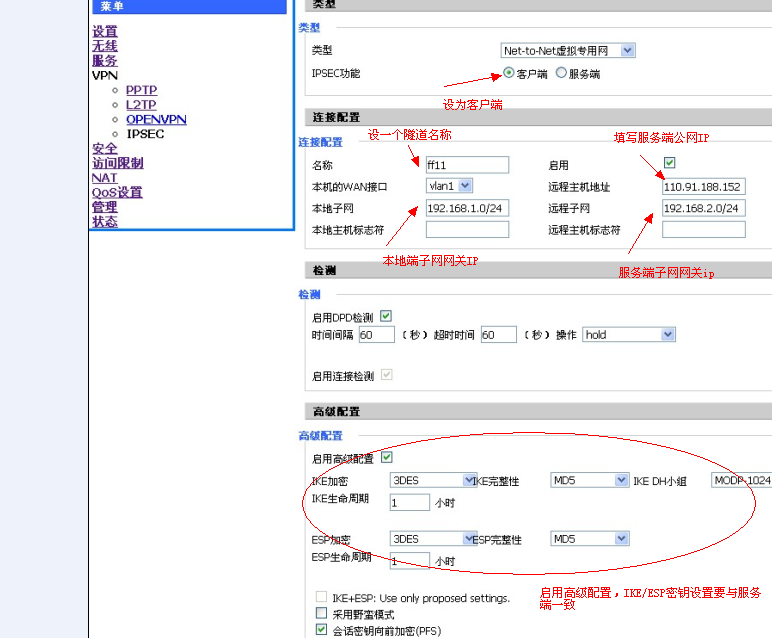Click the 名称 tunnel name field
Screen dimensions: 772x638
(x=466, y=165)
